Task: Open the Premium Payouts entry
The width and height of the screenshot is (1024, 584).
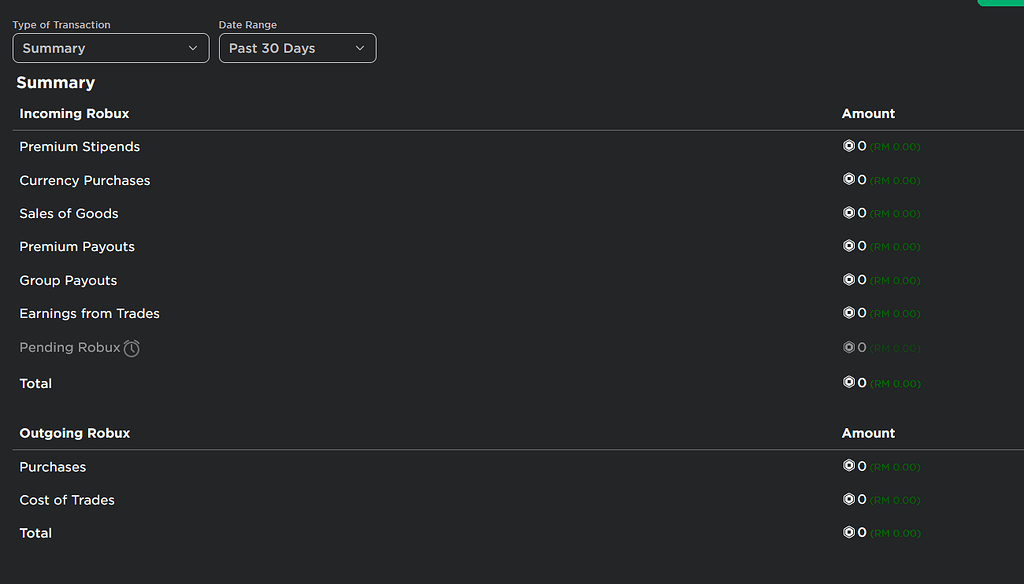Action: [77, 247]
